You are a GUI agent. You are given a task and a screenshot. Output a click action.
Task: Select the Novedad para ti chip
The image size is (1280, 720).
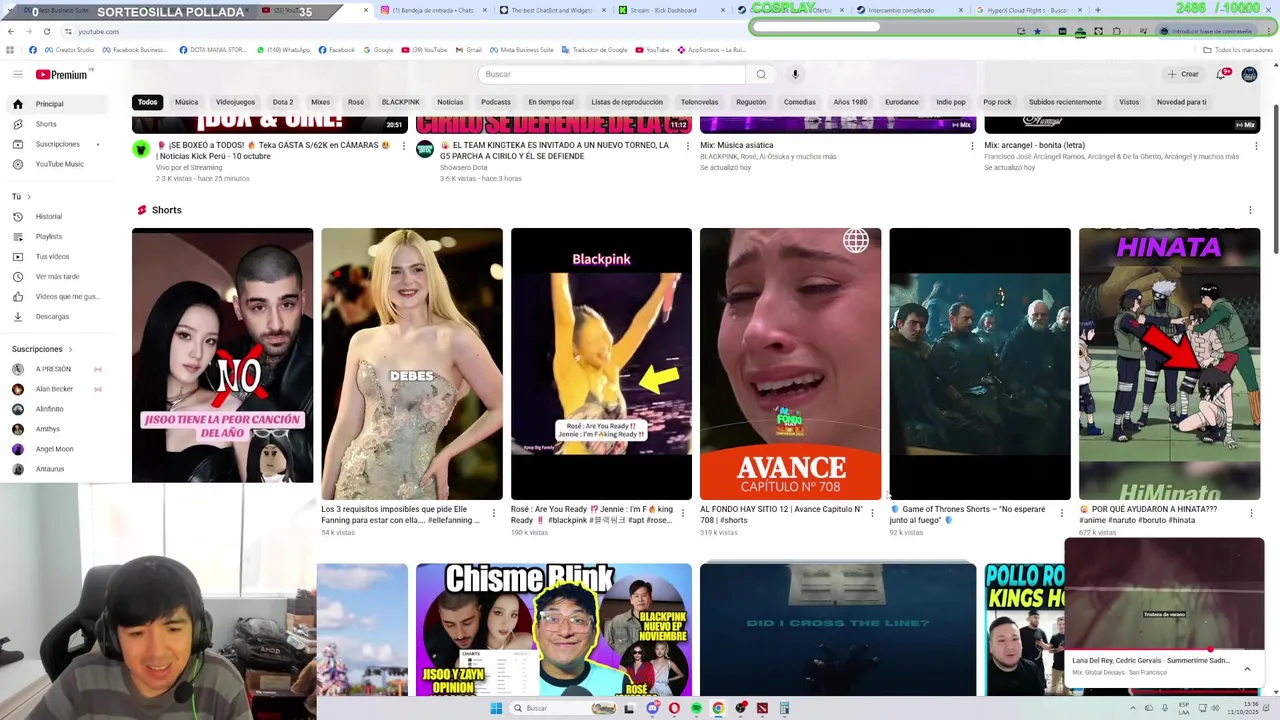pyautogui.click(x=1181, y=102)
